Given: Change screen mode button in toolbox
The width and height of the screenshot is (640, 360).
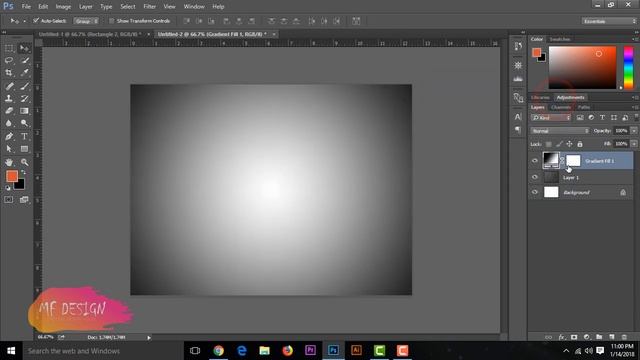Looking at the screenshot, I should pos(24,200).
